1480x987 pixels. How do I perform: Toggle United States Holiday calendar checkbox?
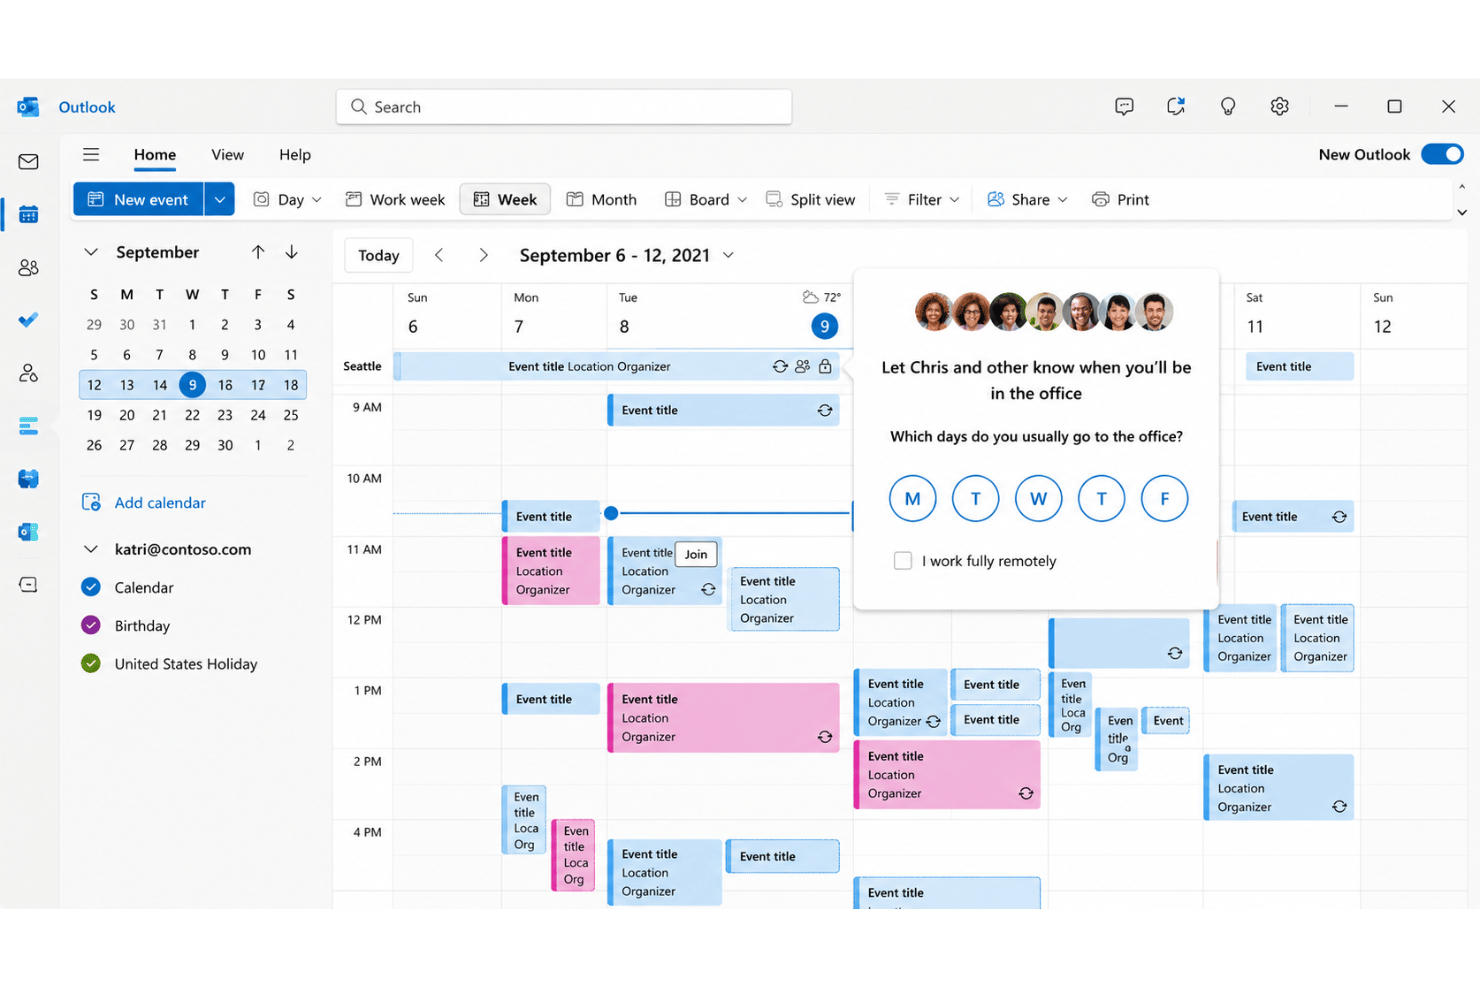coord(91,663)
